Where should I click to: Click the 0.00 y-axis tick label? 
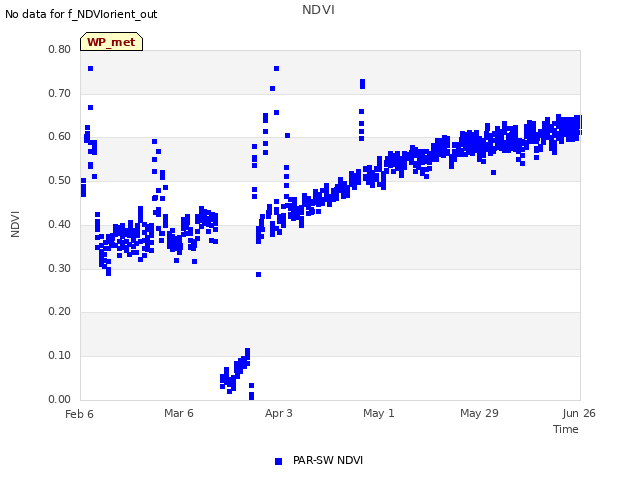(59, 399)
